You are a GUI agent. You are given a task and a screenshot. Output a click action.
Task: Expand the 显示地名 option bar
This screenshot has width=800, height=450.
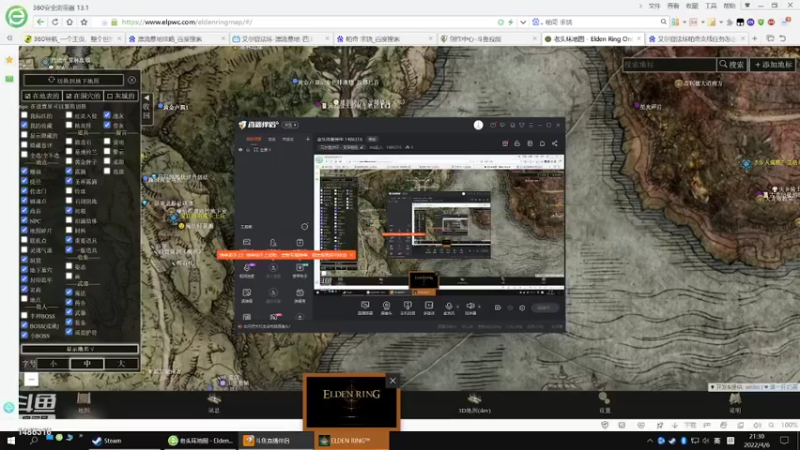pyautogui.click(x=80, y=349)
